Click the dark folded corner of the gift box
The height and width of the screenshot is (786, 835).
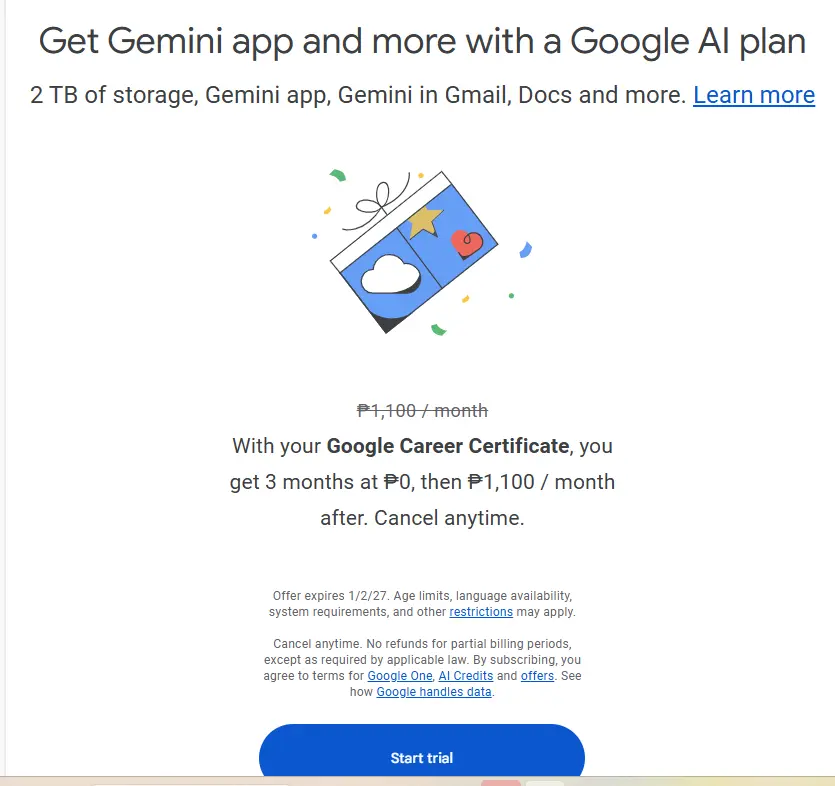click(x=392, y=322)
